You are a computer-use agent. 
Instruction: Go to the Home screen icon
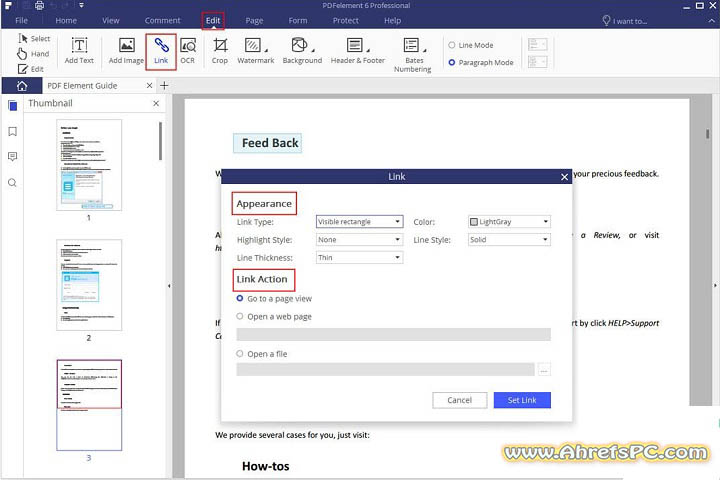22,85
